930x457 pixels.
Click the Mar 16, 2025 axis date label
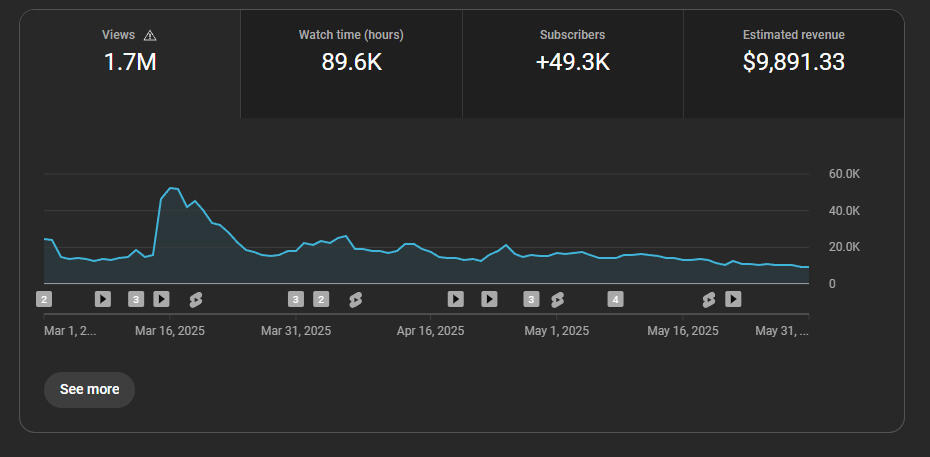(169, 331)
